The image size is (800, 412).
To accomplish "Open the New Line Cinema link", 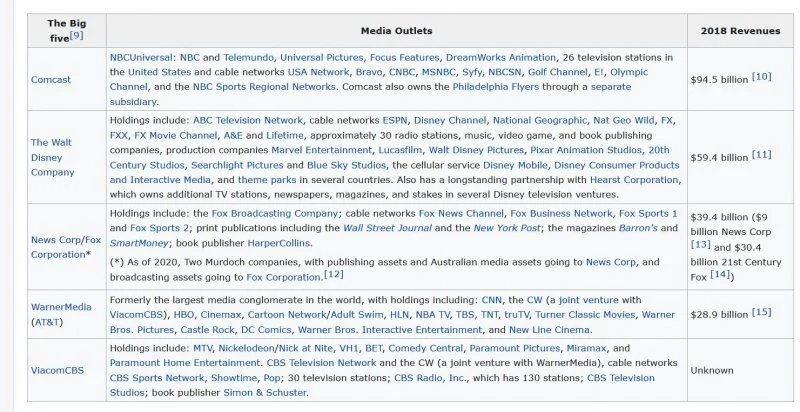I will 549,330.
